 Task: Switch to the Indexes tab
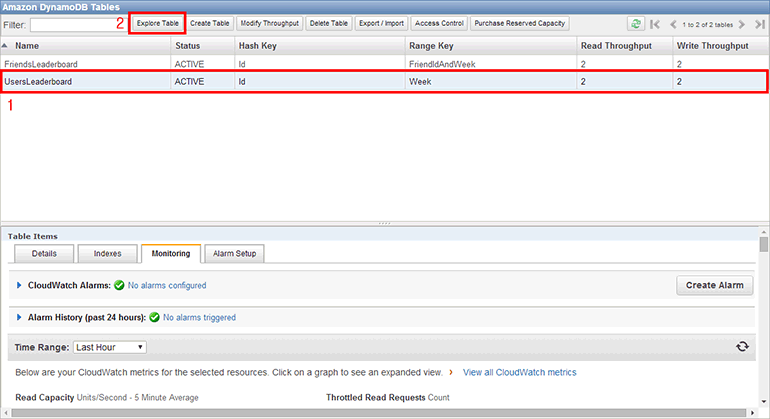[x=106, y=253]
